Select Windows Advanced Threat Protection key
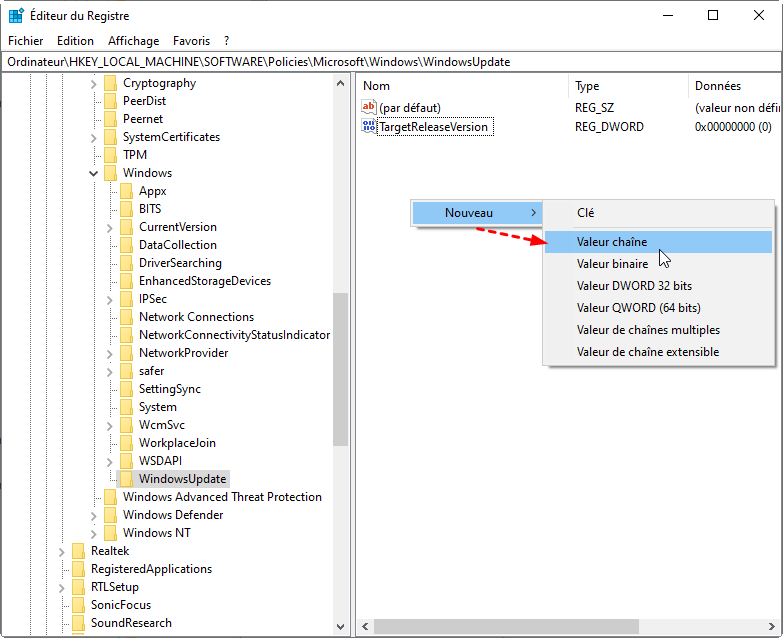 [x=222, y=497]
